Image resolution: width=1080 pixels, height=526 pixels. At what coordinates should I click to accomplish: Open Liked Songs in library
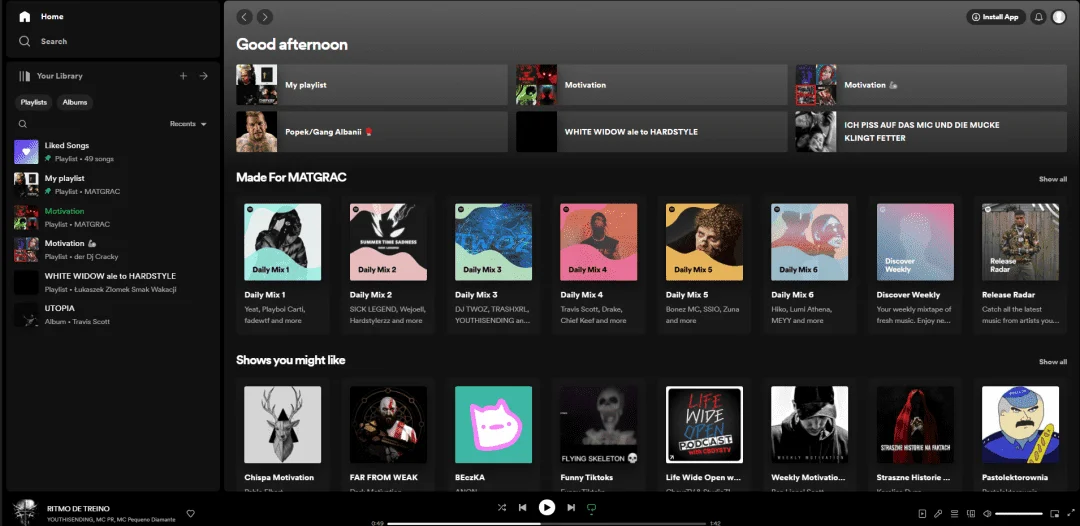[112, 152]
